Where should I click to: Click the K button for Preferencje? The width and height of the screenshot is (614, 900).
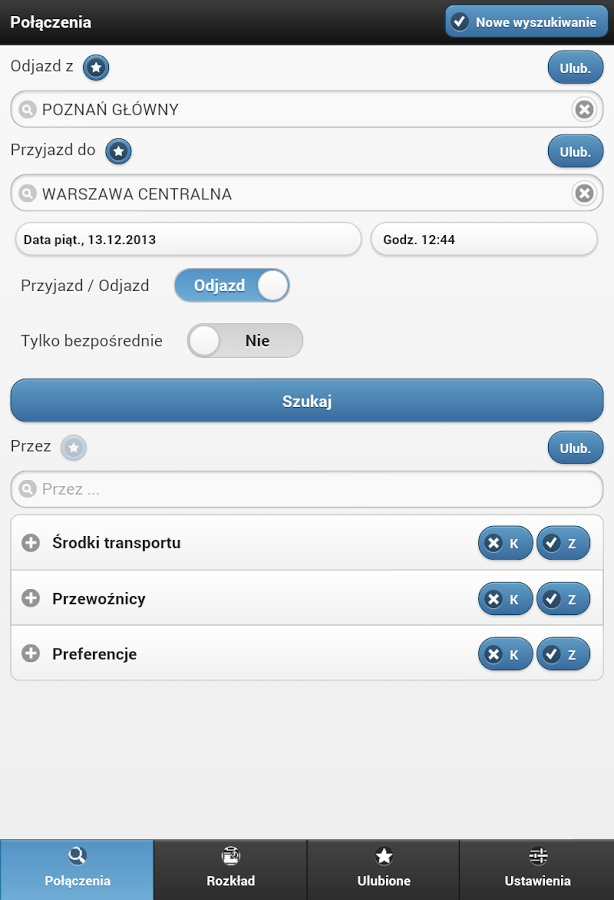pos(505,655)
